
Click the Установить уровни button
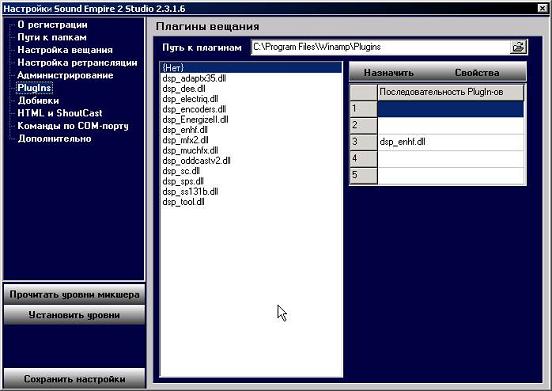coord(74,315)
